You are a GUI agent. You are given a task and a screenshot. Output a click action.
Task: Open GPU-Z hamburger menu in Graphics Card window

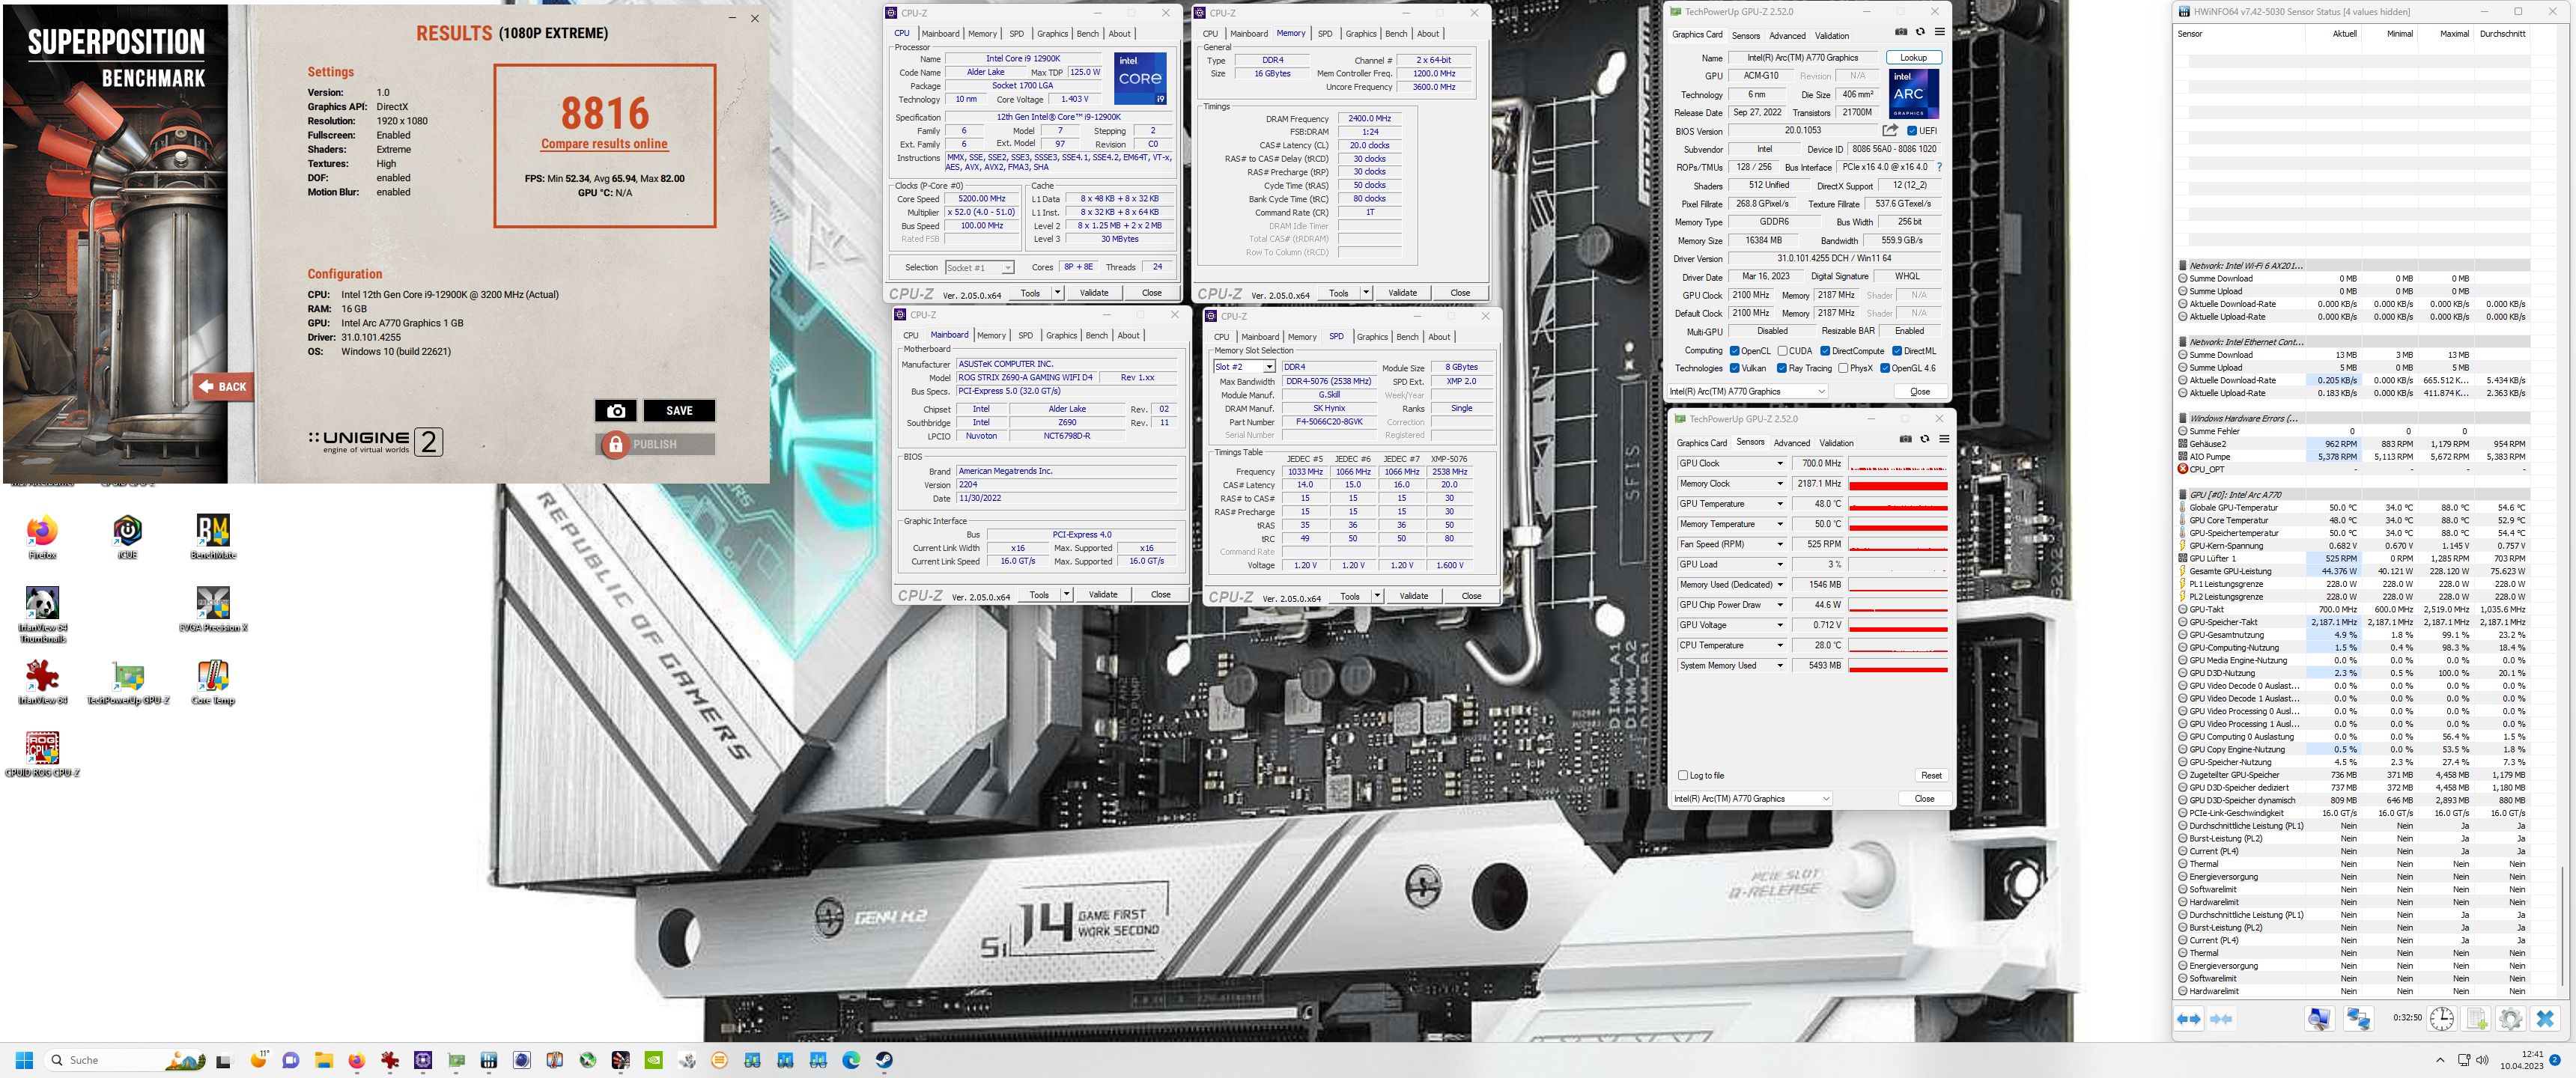[x=1939, y=32]
